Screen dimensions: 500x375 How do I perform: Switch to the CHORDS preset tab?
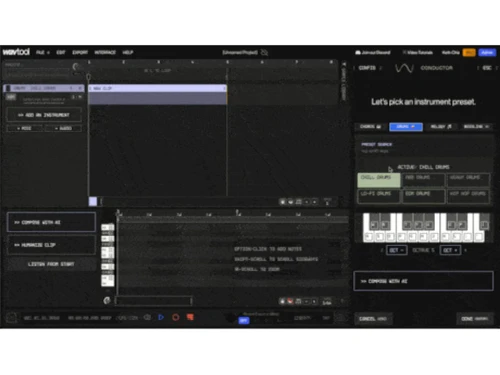tap(370, 127)
